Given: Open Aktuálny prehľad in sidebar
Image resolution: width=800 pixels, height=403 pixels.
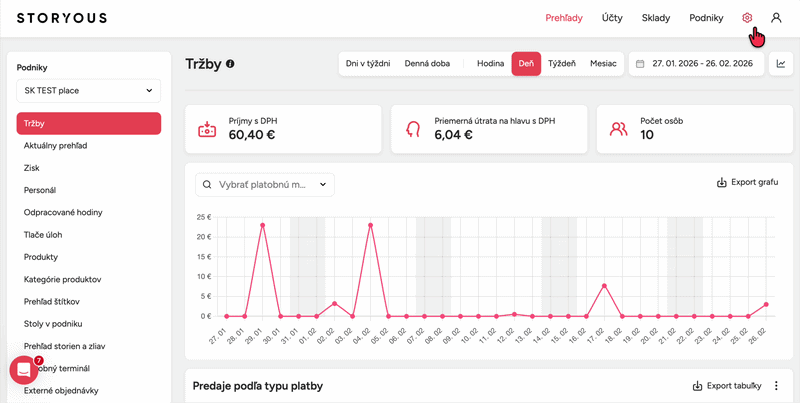Looking at the screenshot, I should (x=56, y=146).
